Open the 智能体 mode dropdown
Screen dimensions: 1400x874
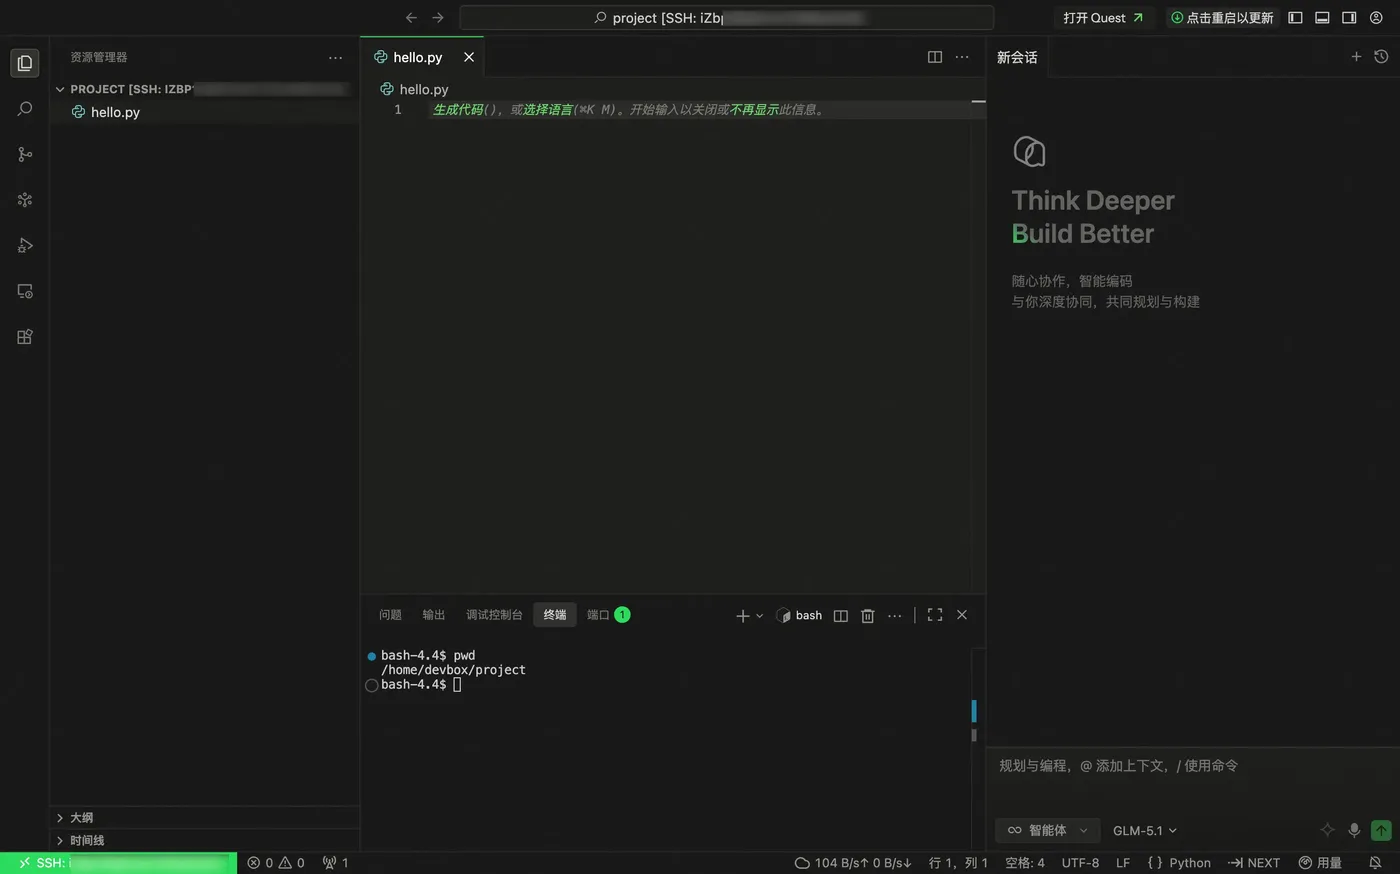(x=1047, y=830)
